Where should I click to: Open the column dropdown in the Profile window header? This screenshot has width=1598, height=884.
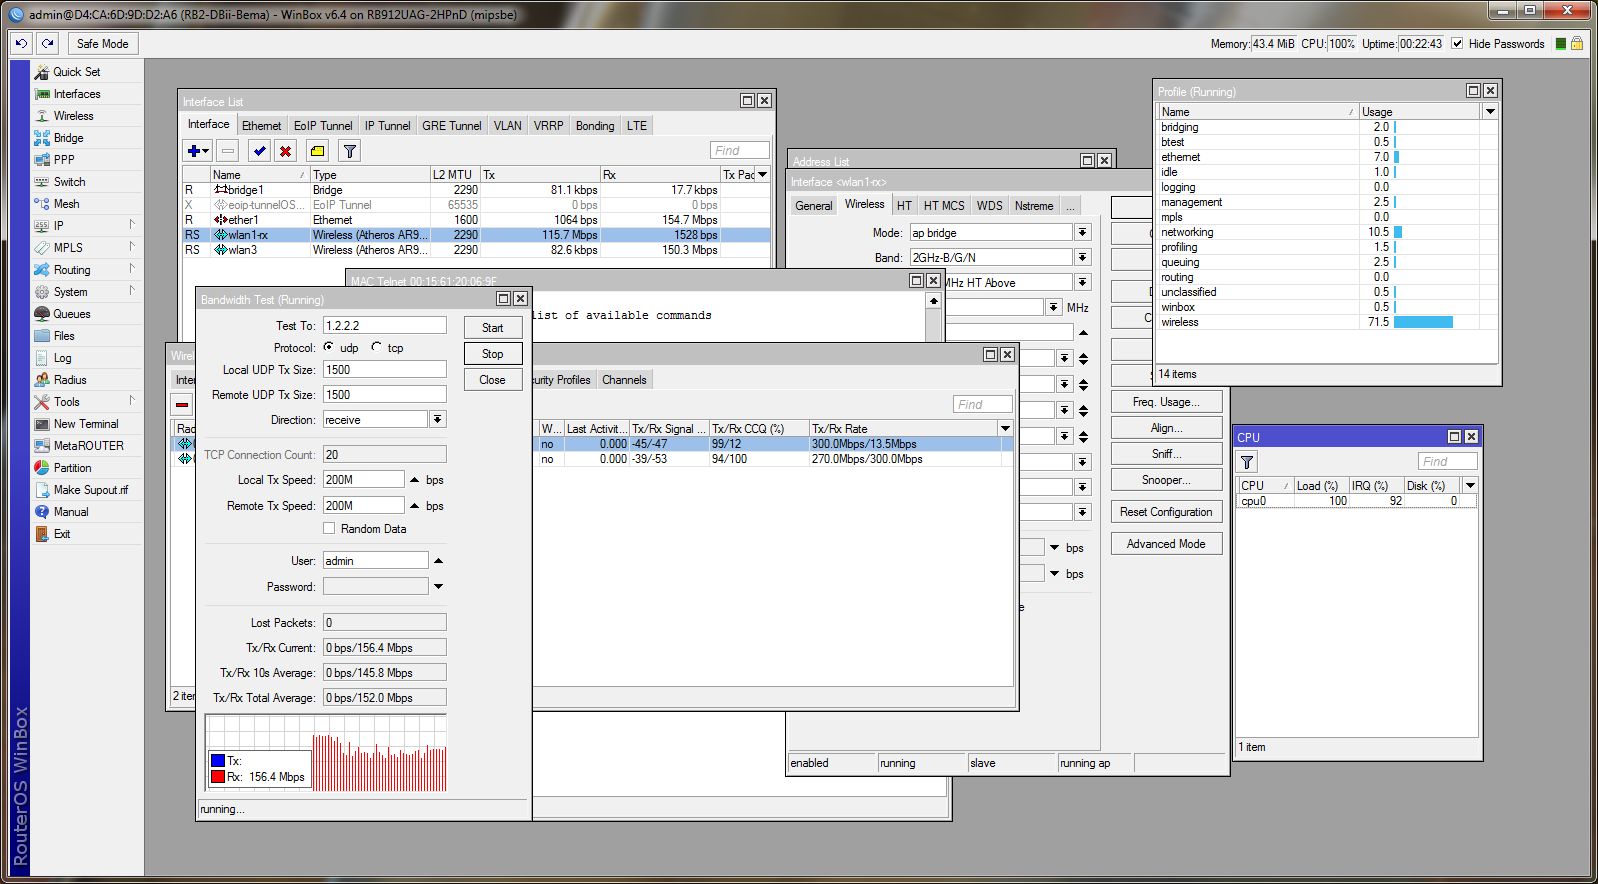pyautogui.click(x=1490, y=111)
